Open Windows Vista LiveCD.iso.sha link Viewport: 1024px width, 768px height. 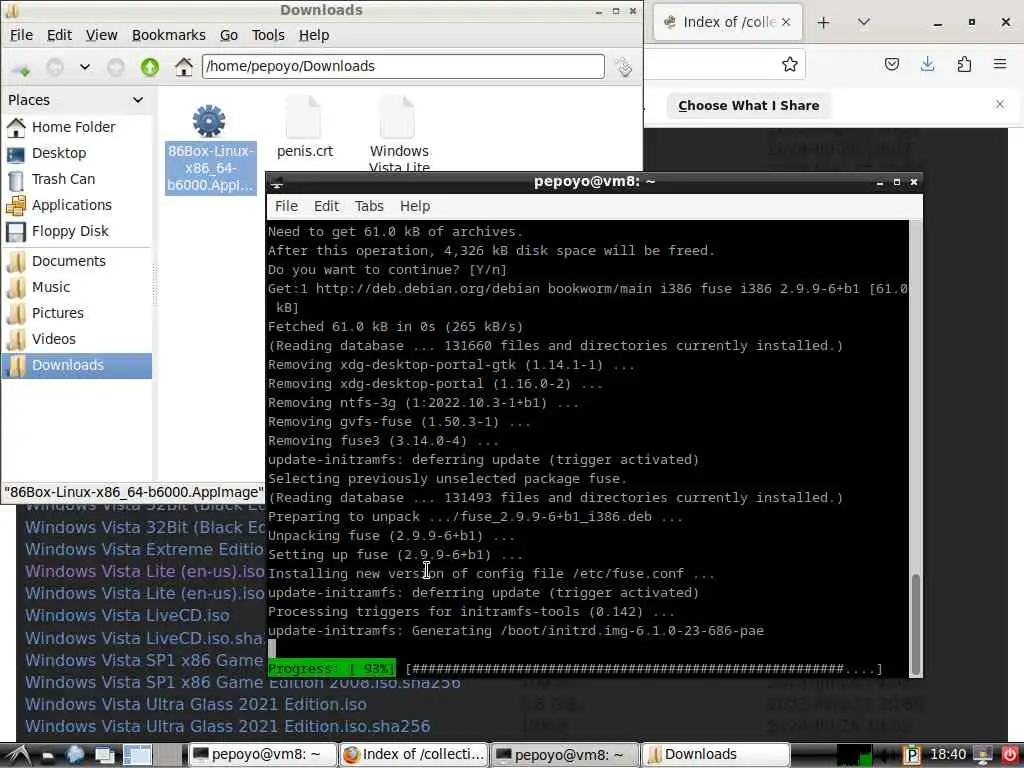(144, 638)
